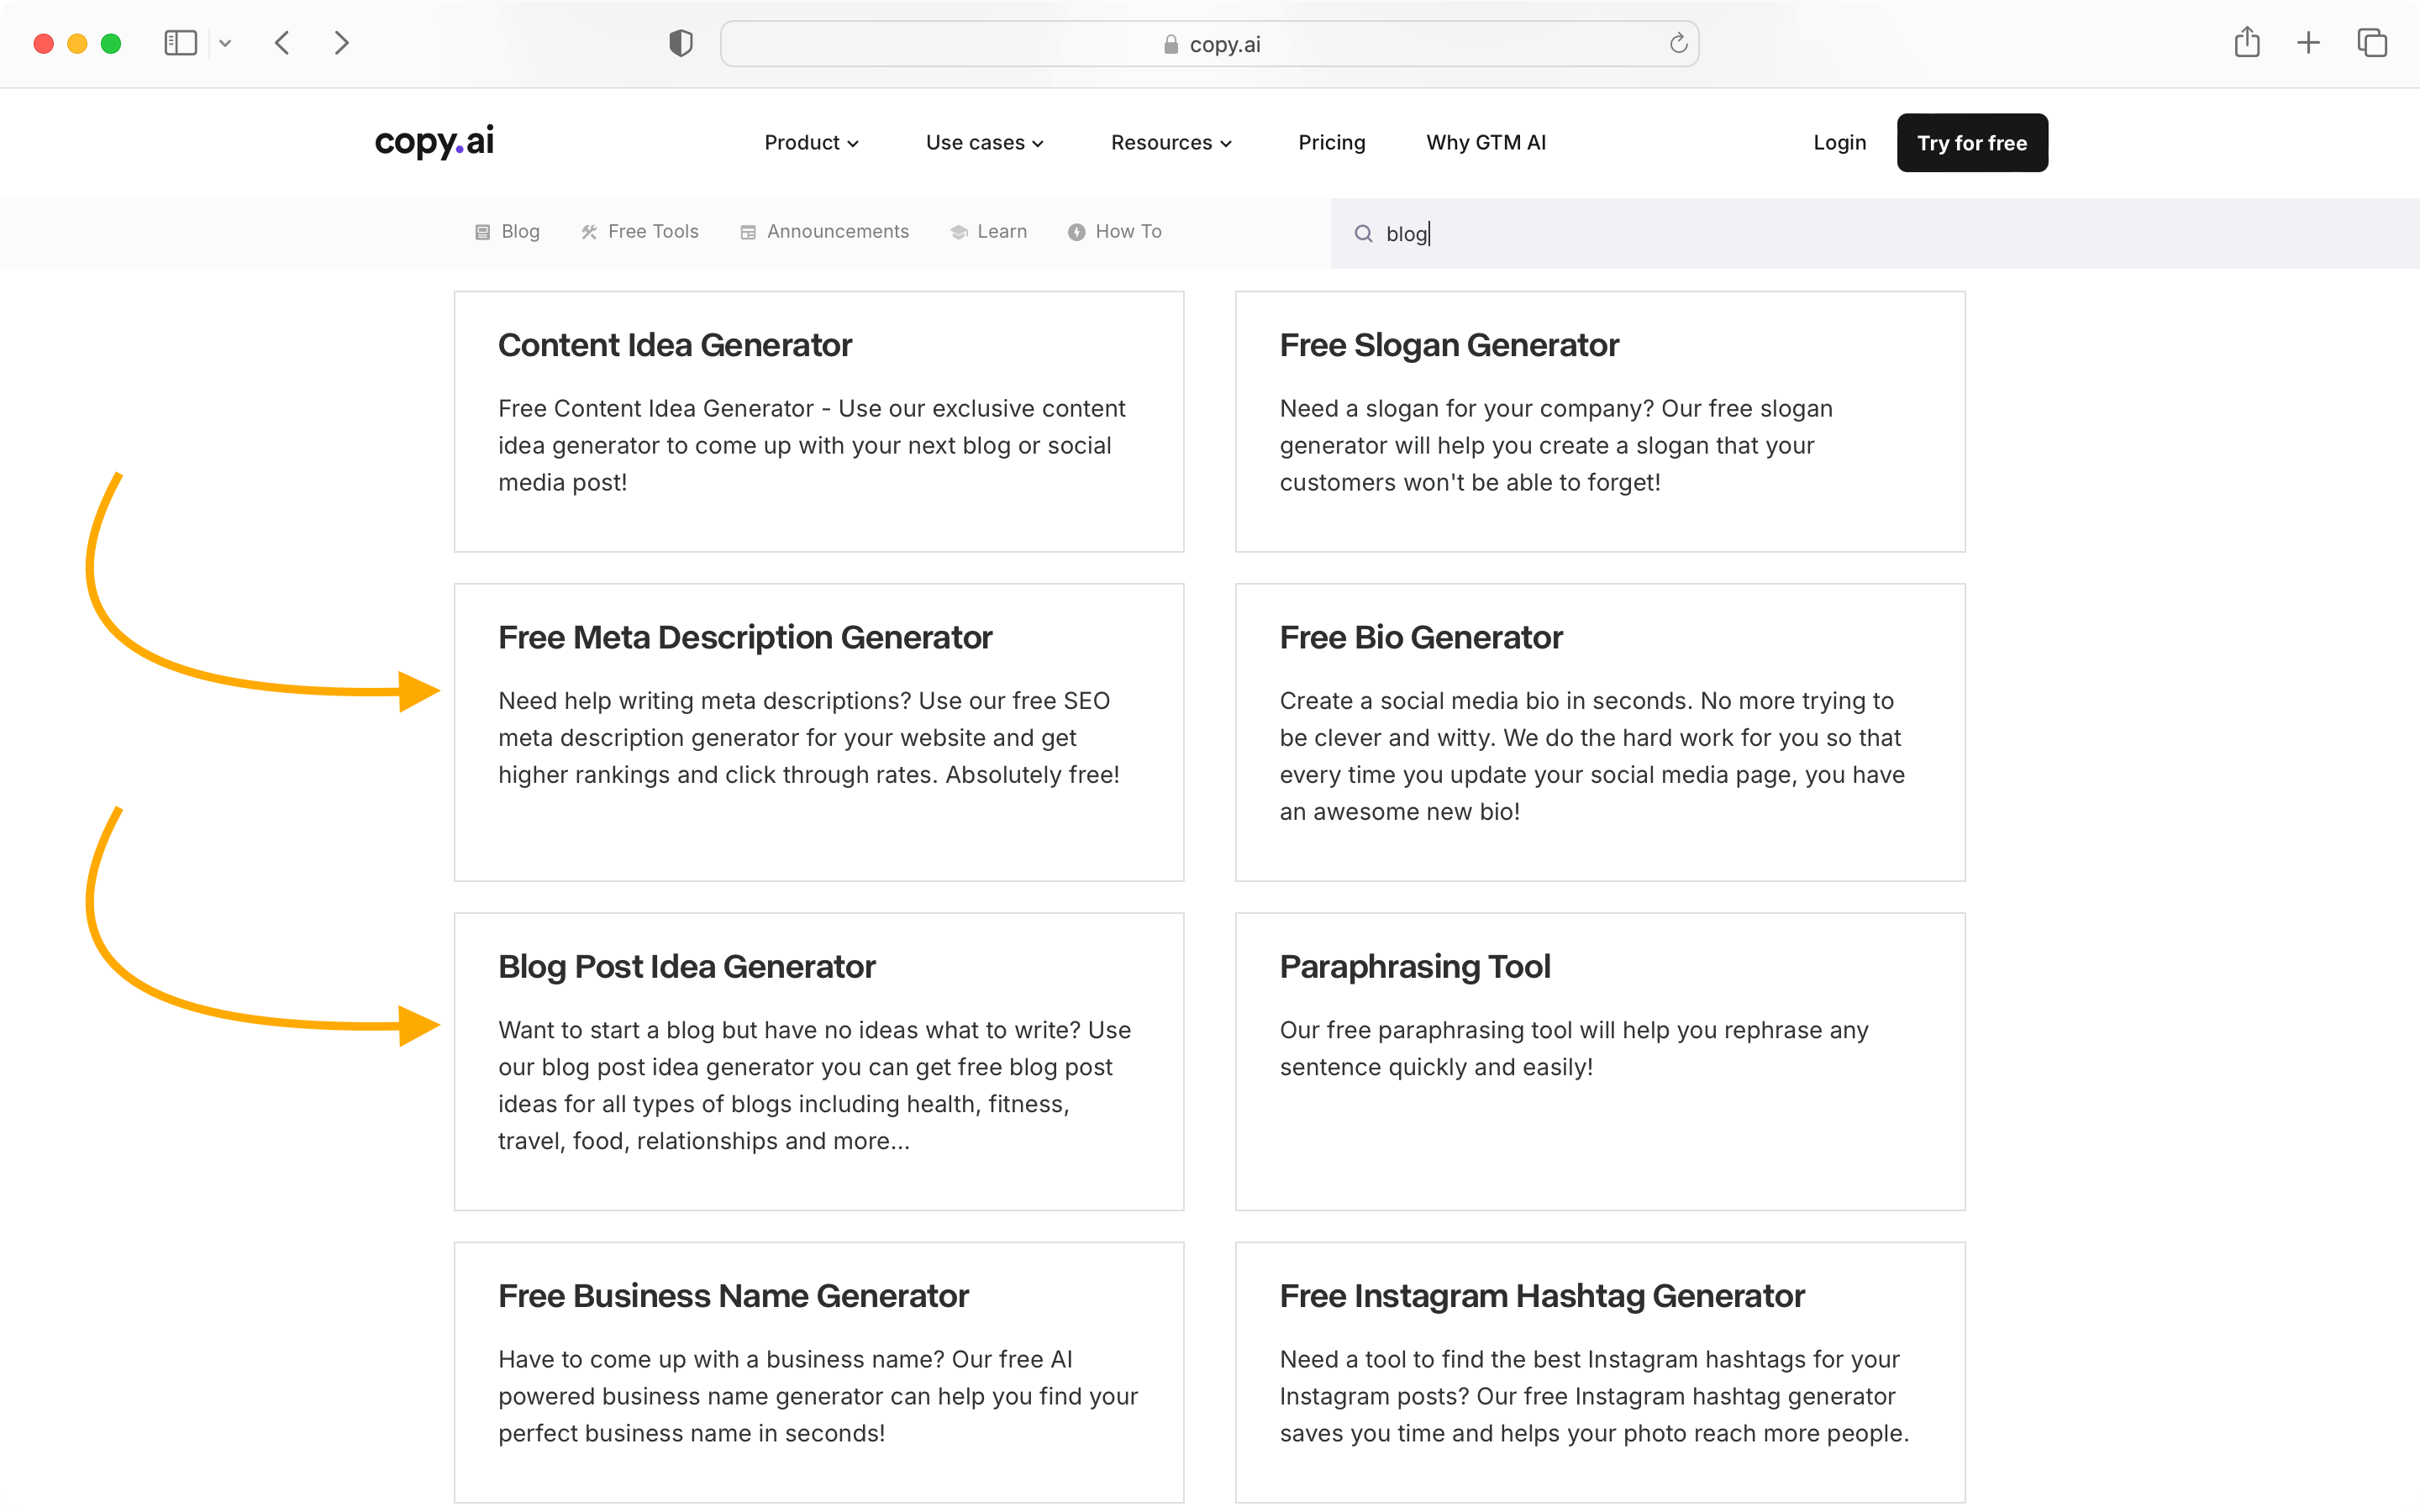The image size is (2420, 1512).
Task: Click the search icon in filter bar
Action: (x=1362, y=232)
